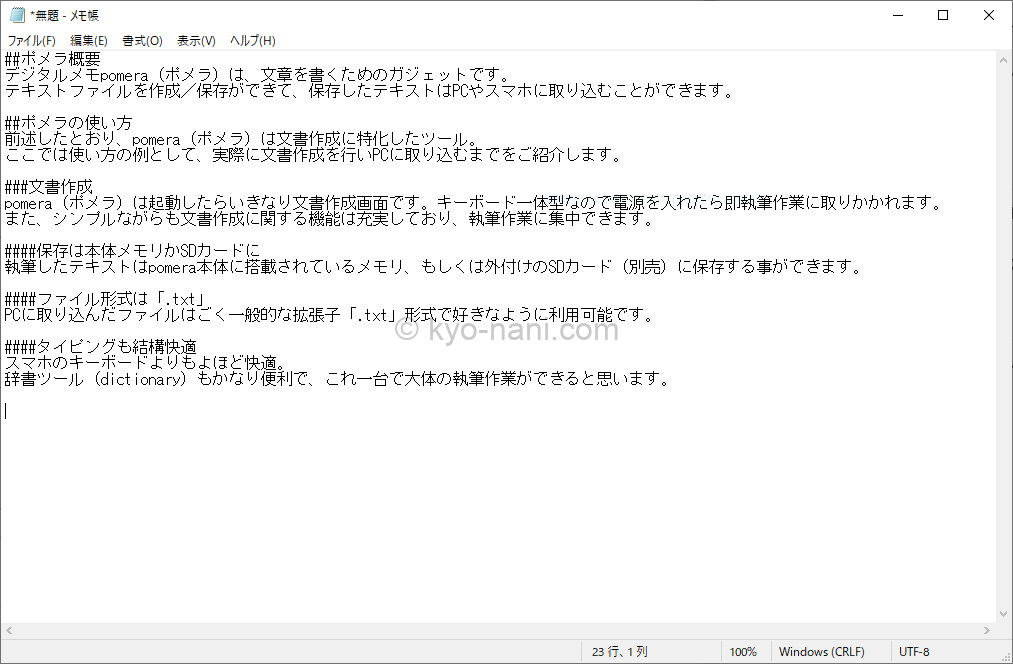Click the UTF-8 encoding indicator
1013x664 pixels.
[x=914, y=652]
